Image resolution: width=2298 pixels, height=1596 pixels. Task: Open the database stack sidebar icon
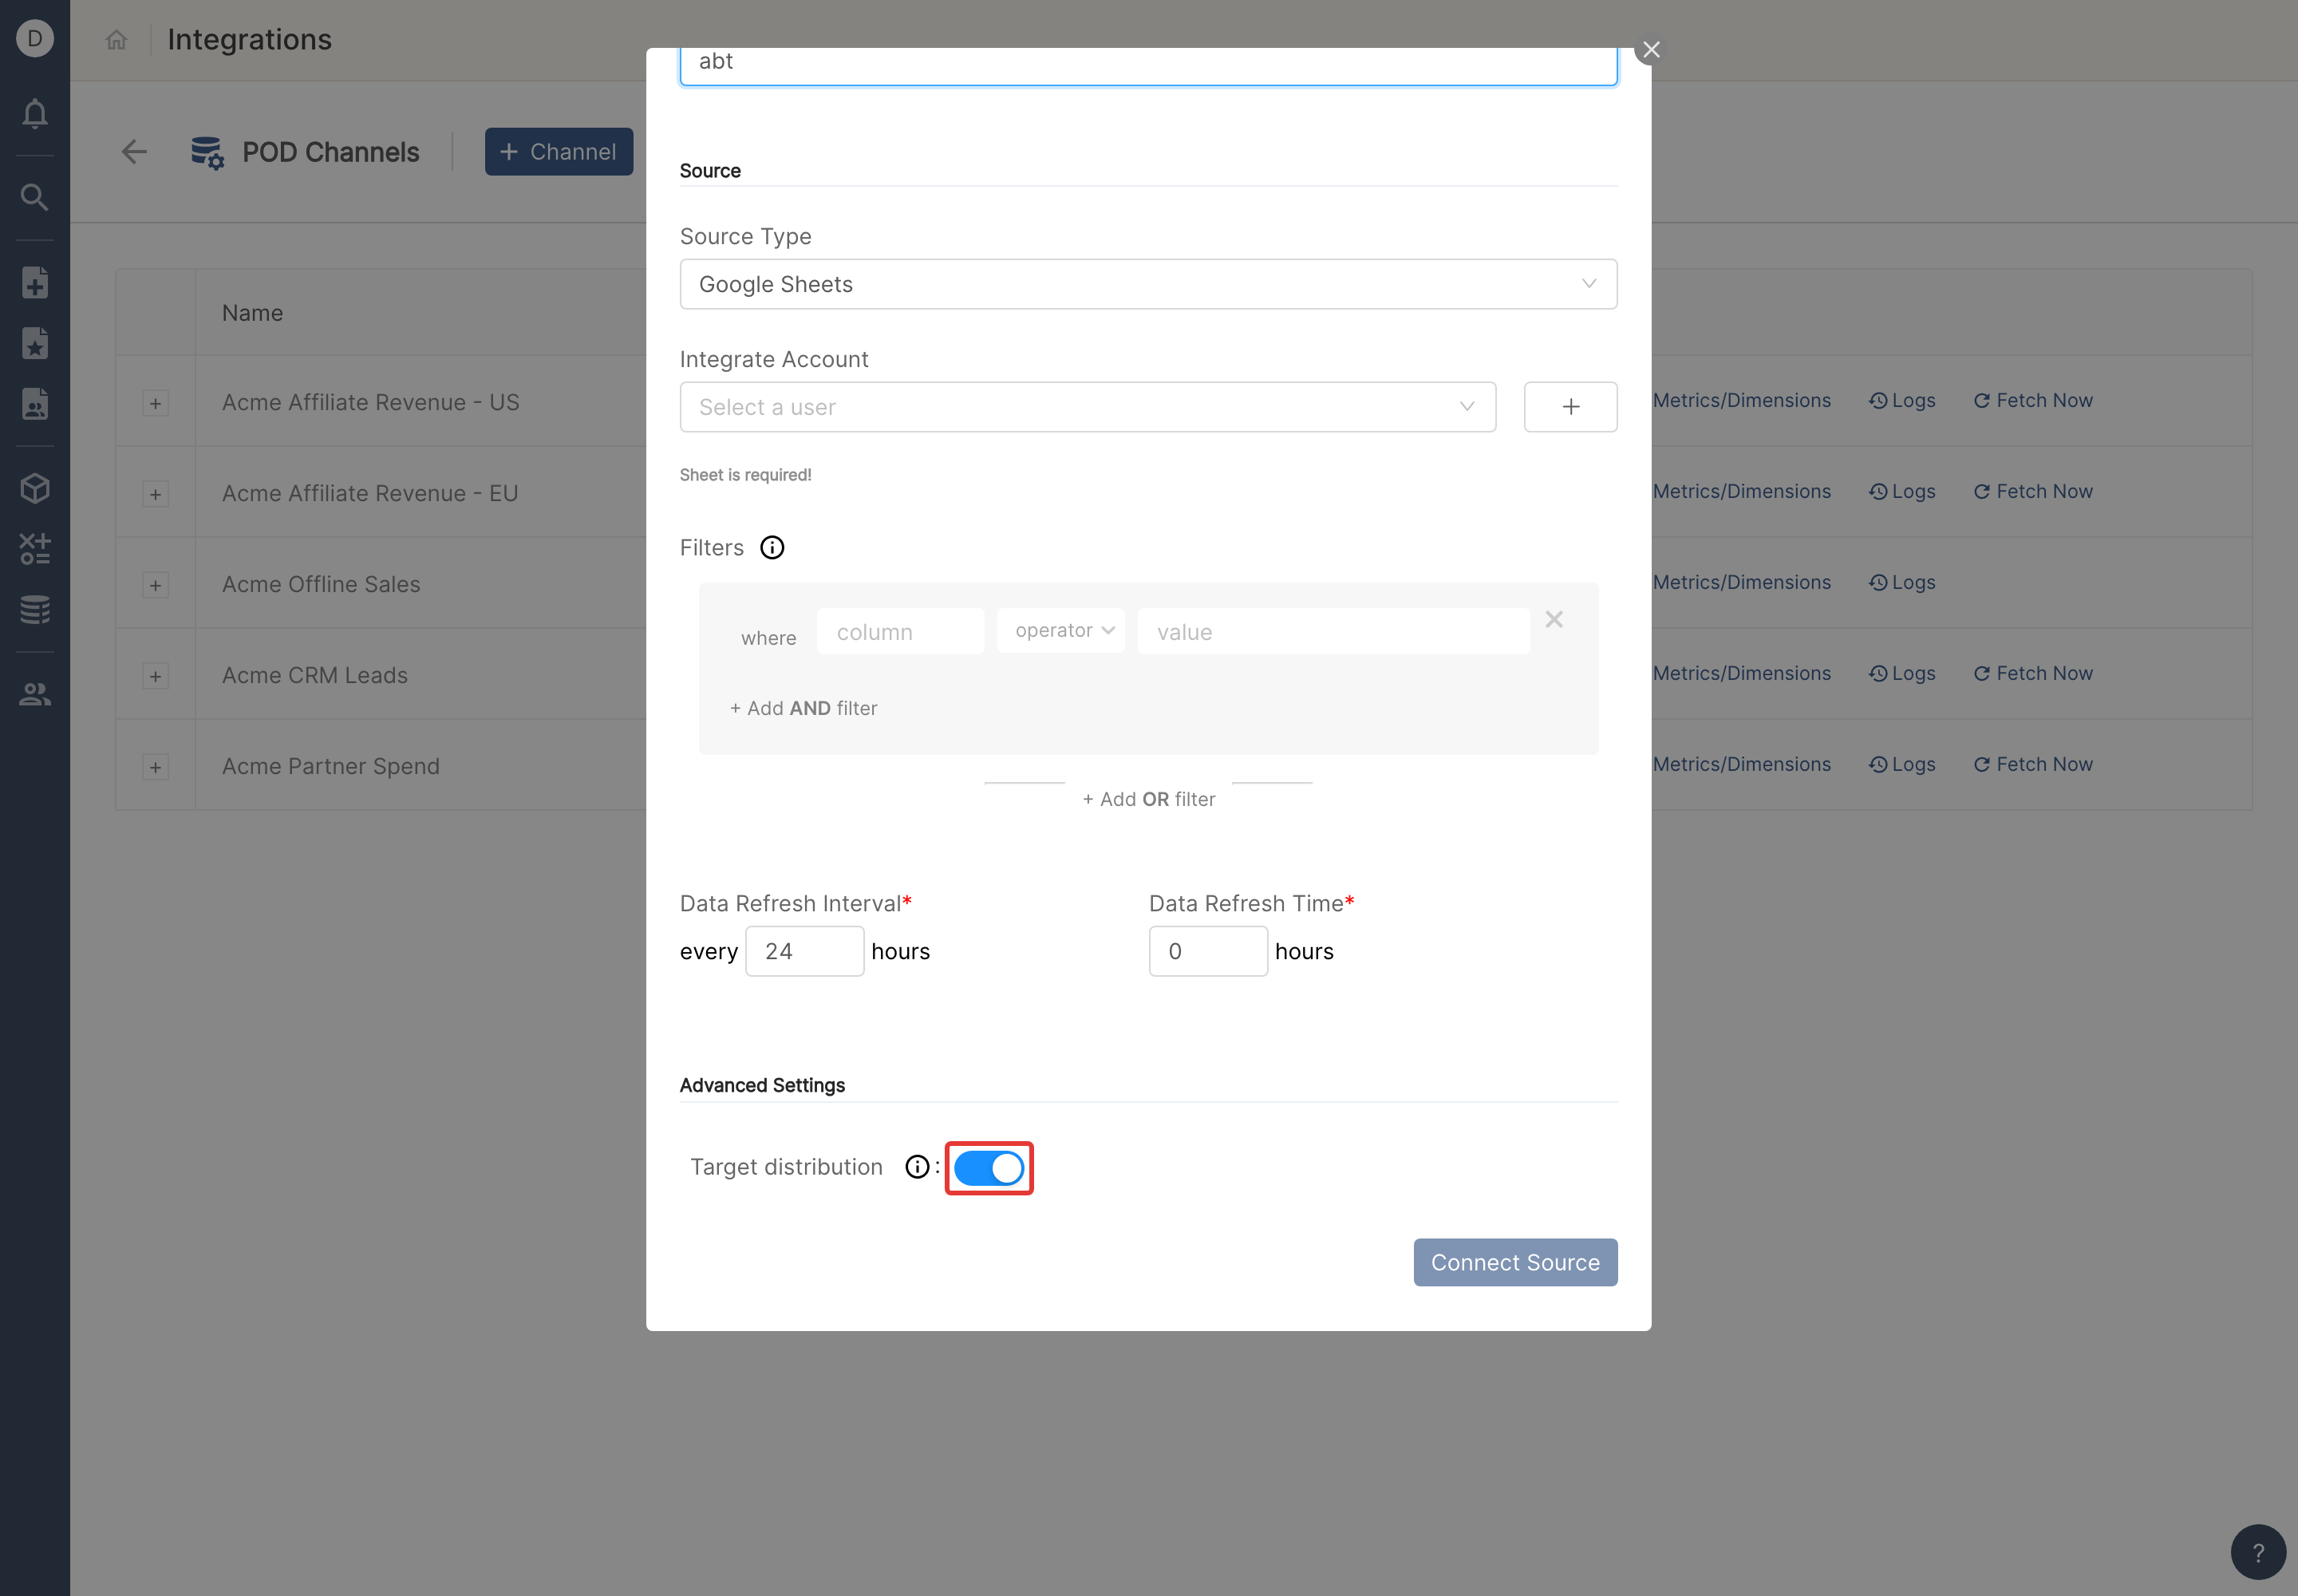pos(35,609)
